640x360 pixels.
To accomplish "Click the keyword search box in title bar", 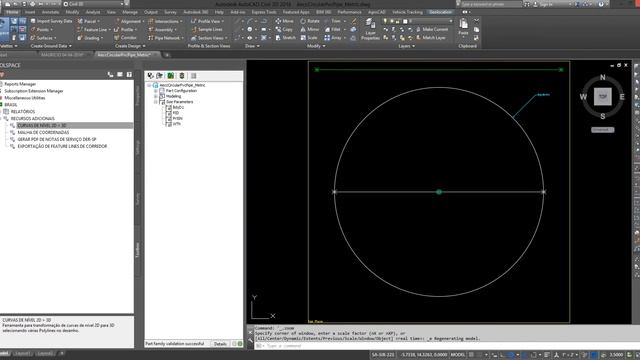I will tap(491, 4).
